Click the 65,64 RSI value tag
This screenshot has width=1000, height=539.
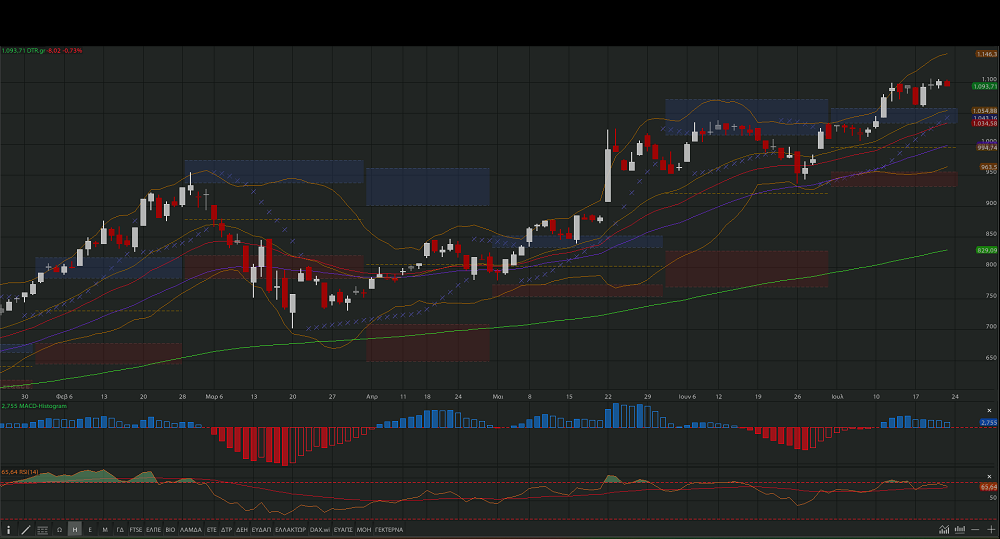(x=989, y=487)
